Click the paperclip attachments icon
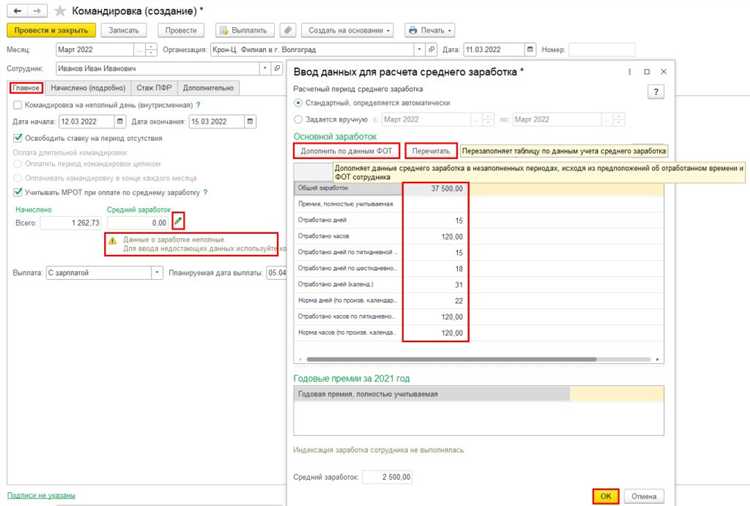The height and width of the screenshot is (506, 750). click(x=287, y=30)
